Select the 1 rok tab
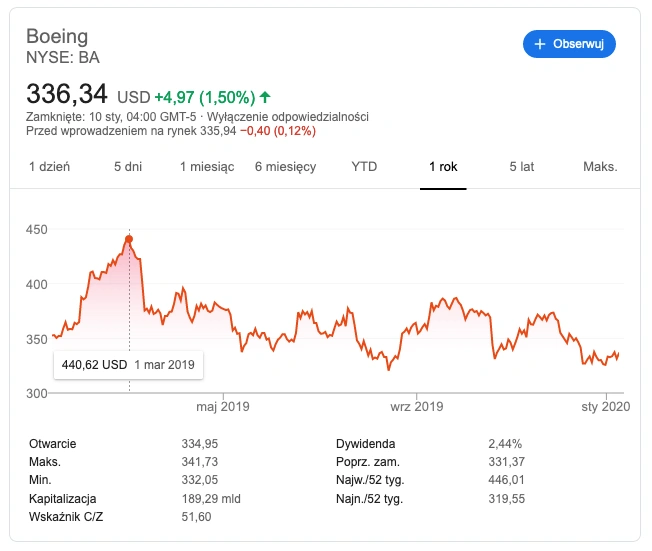The image size is (652, 551). point(443,167)
